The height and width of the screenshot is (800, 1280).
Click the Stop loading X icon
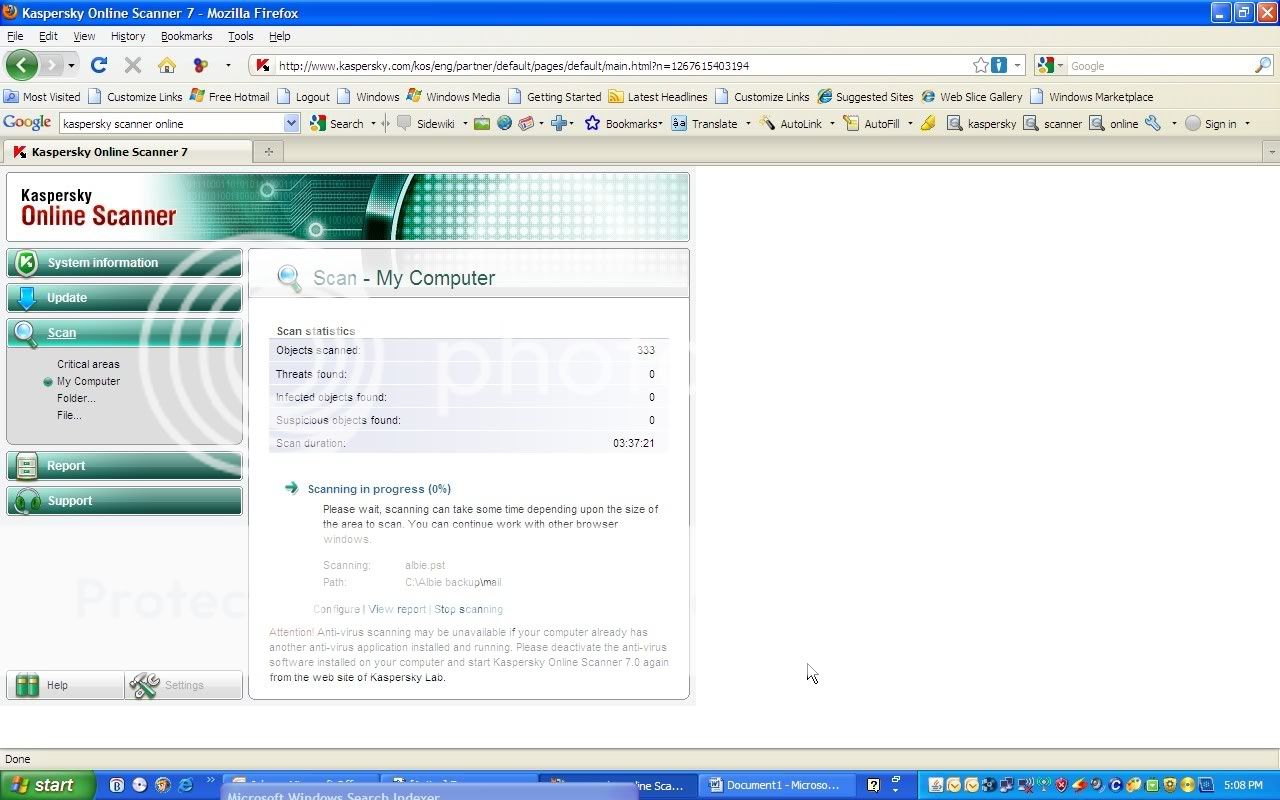coord(132,65)
